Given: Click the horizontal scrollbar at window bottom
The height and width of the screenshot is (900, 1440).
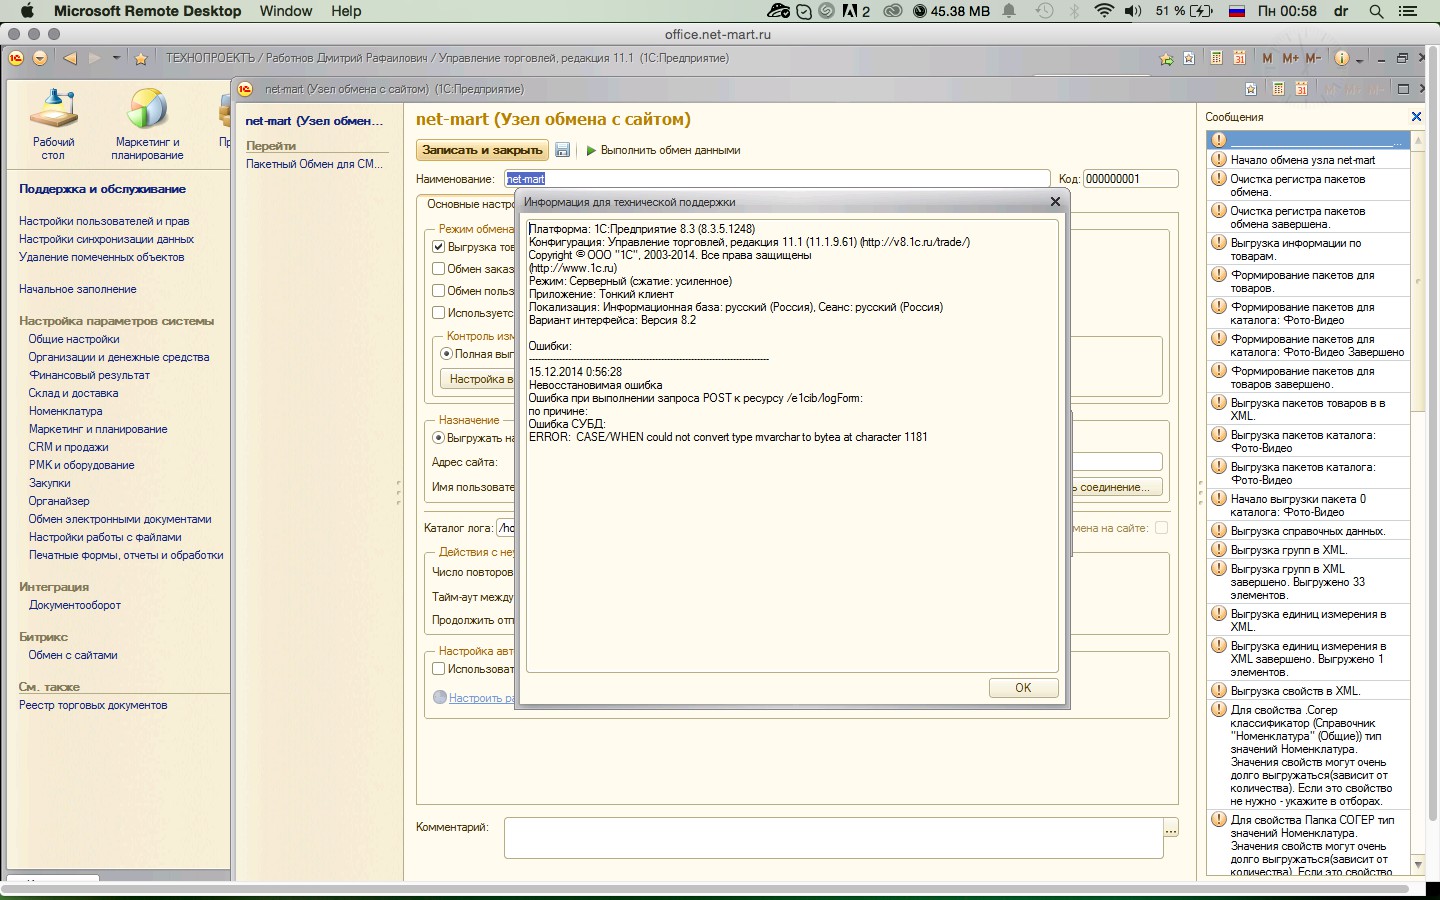Looking at the screenshot, I should pyautogui.click(x=706, y=888).
